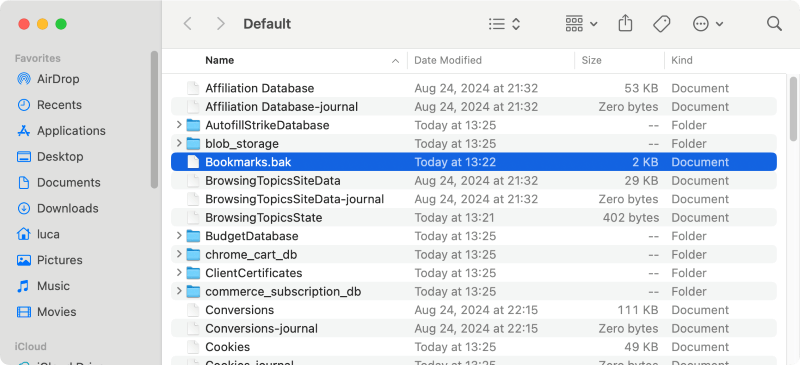Click the commerce_subscription_db folder icon
The width and height of the screenshot is (800, 365).
pyautogui.click(x=193, y=291)
